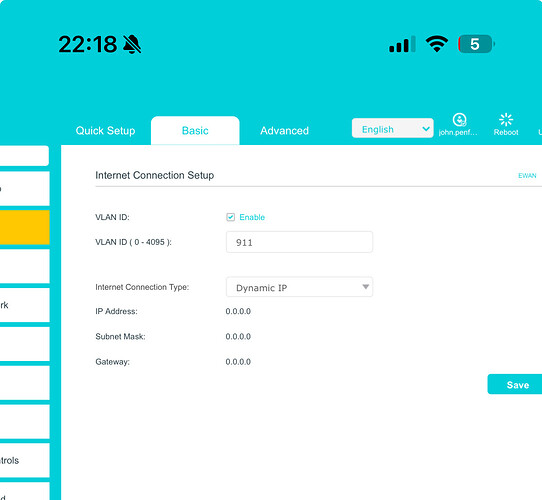
Task: Tap the Wi-Fi status icon
Action: pyautogui.click(x=437, y=44)
